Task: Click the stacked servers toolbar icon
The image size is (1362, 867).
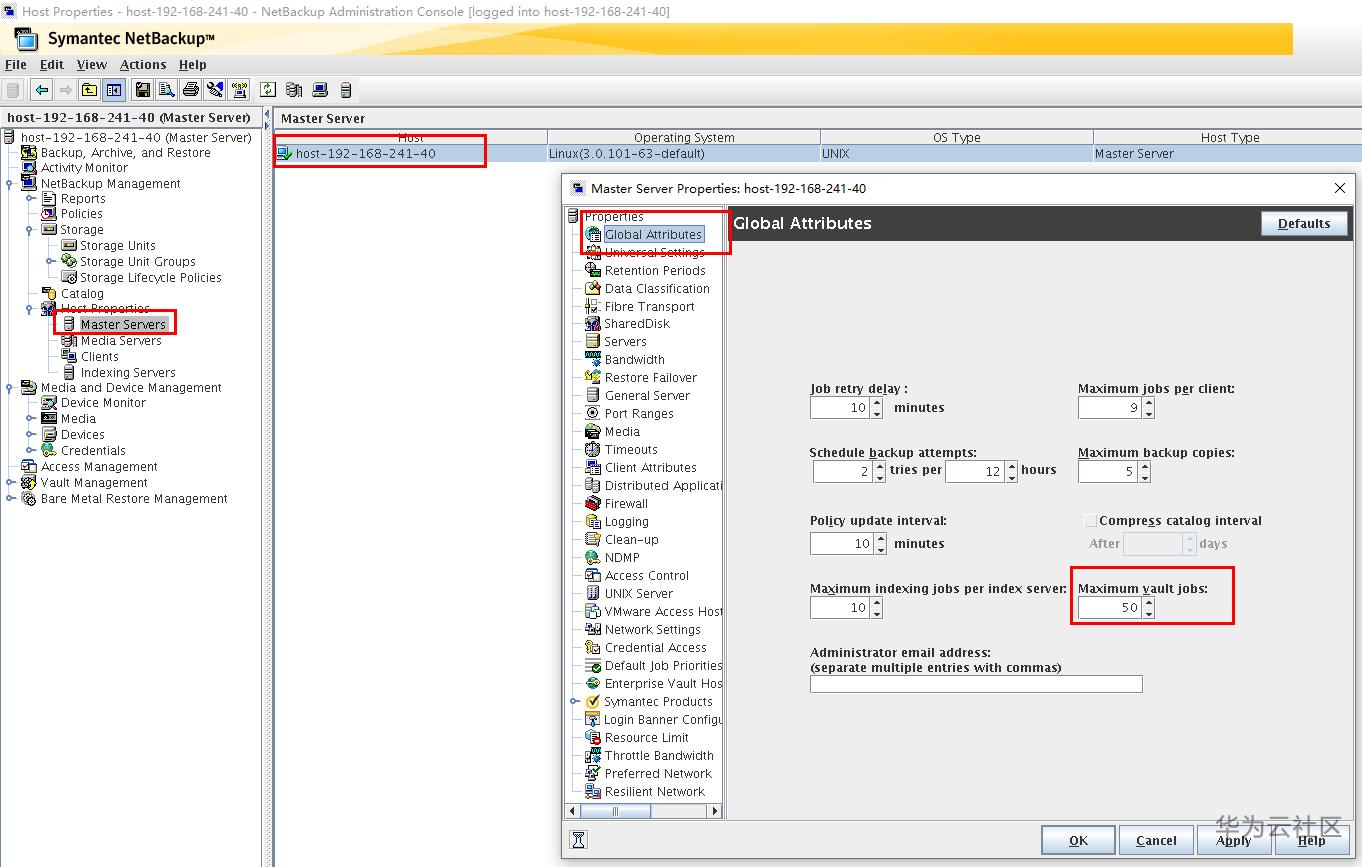Action: (x=294, y=90)
